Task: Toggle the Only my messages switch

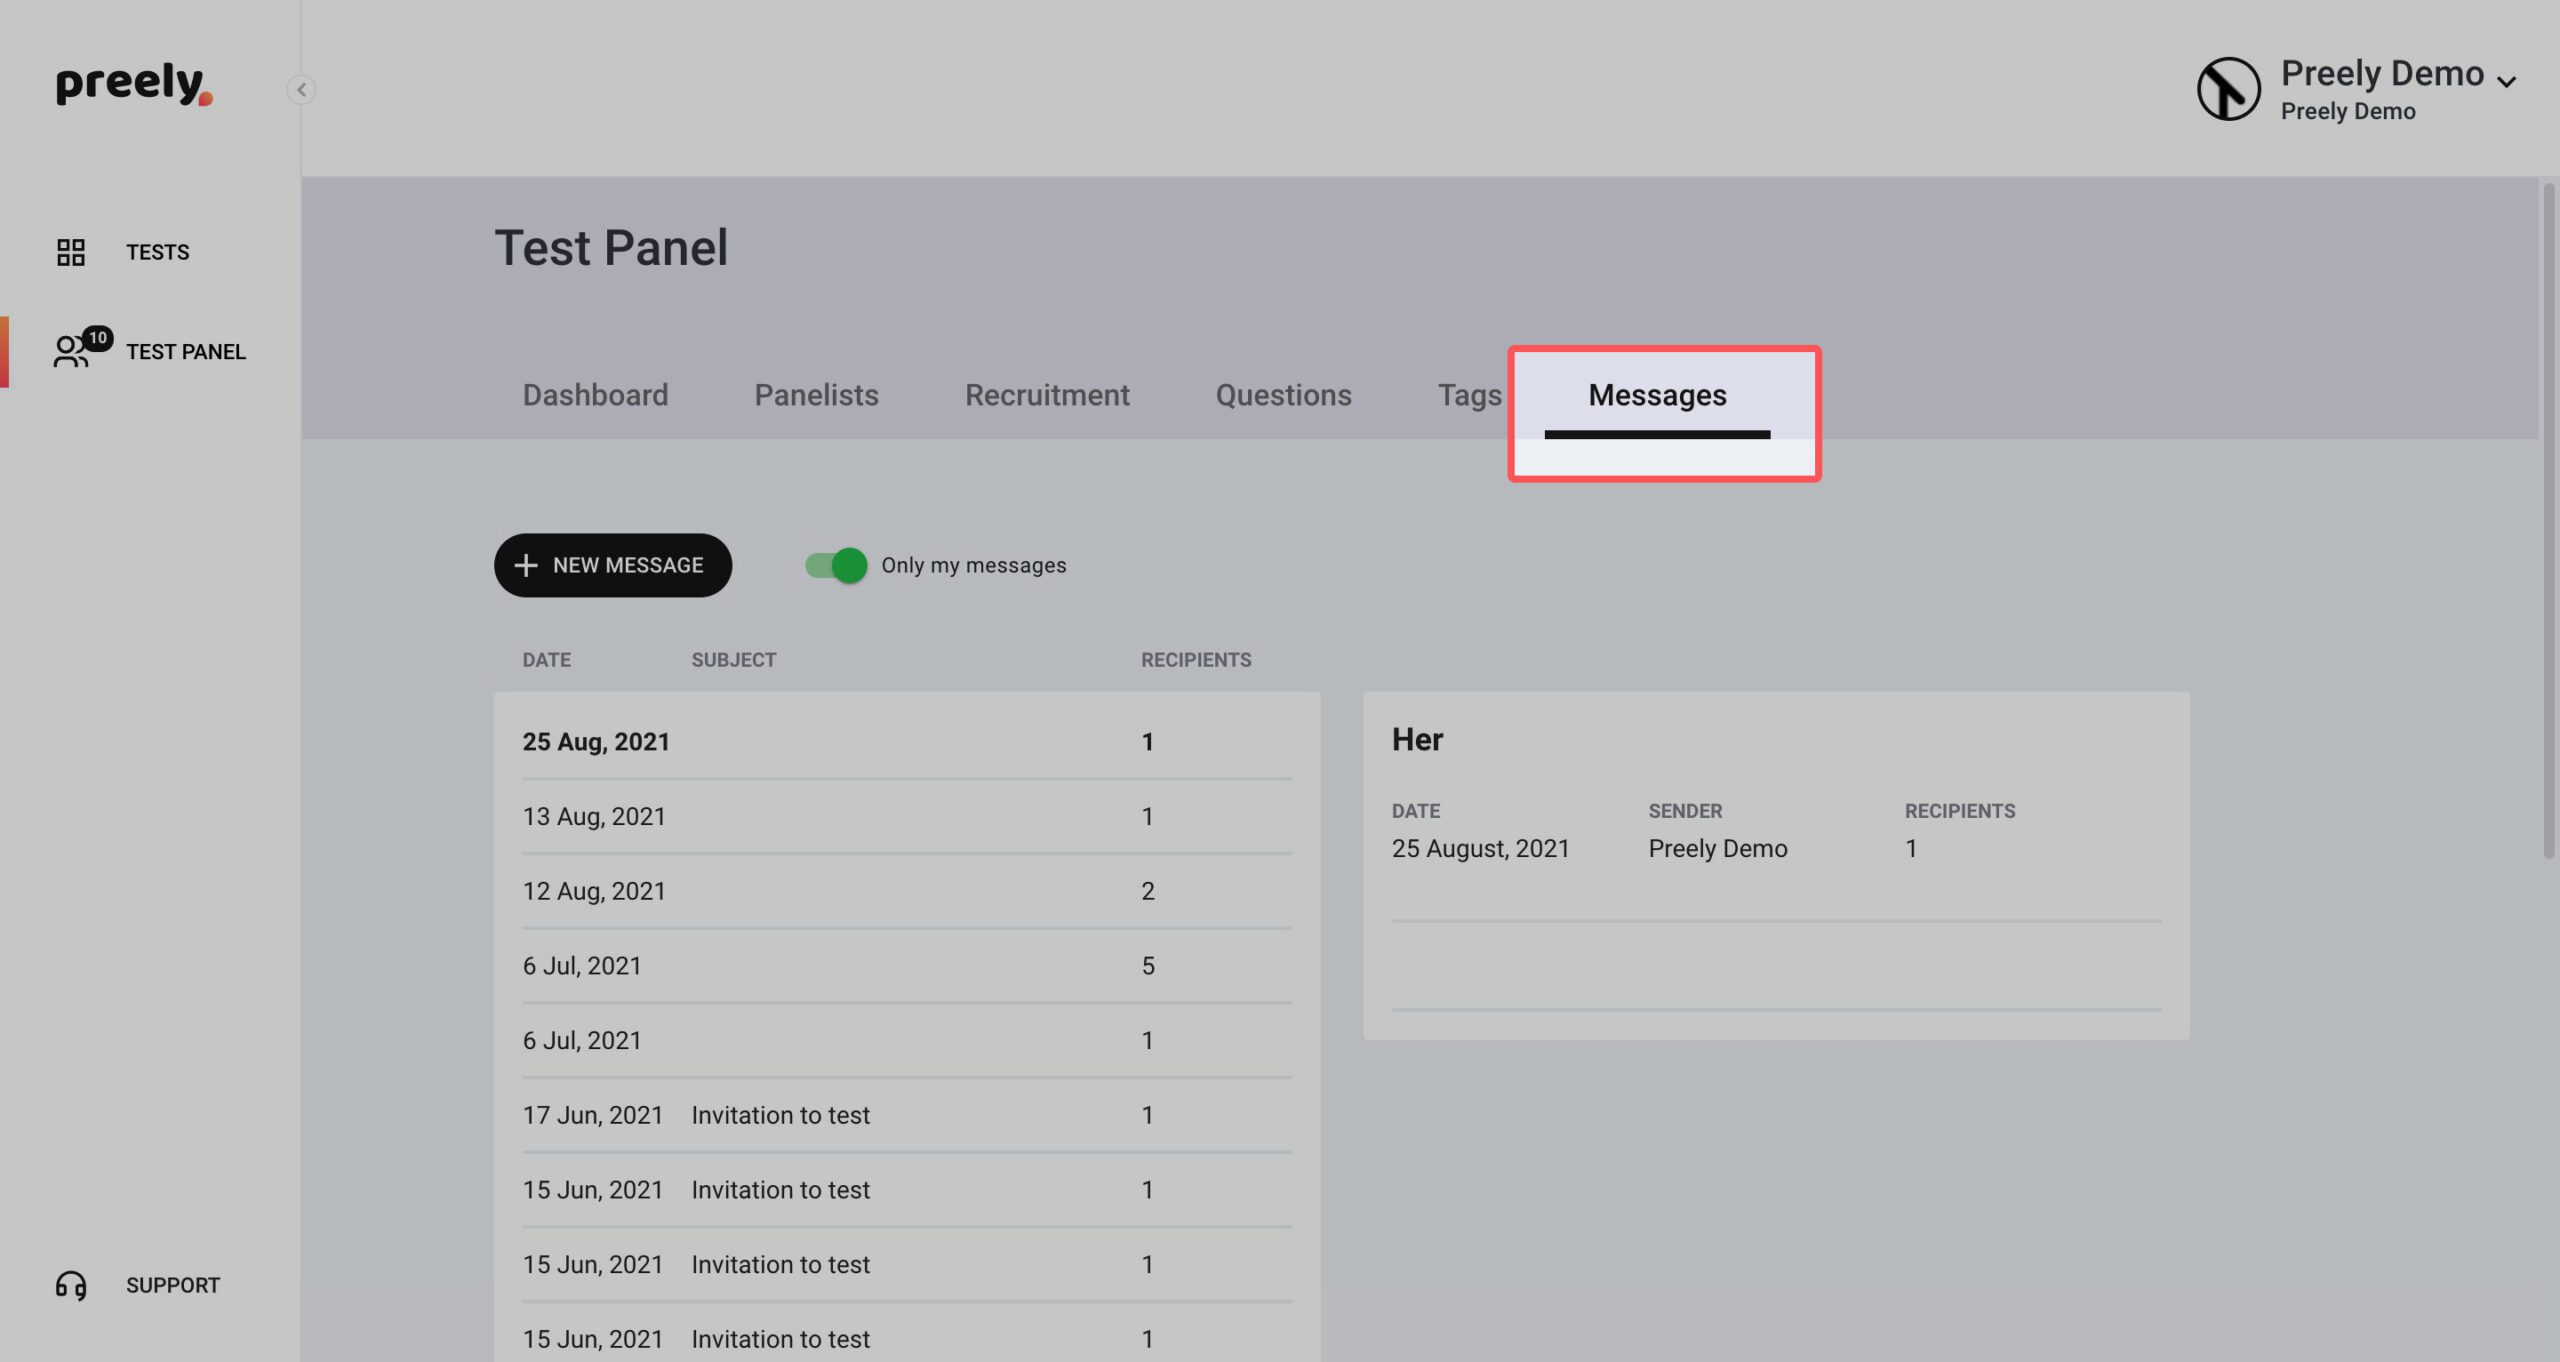Action: pyautogui.click(x=836, y=565)
